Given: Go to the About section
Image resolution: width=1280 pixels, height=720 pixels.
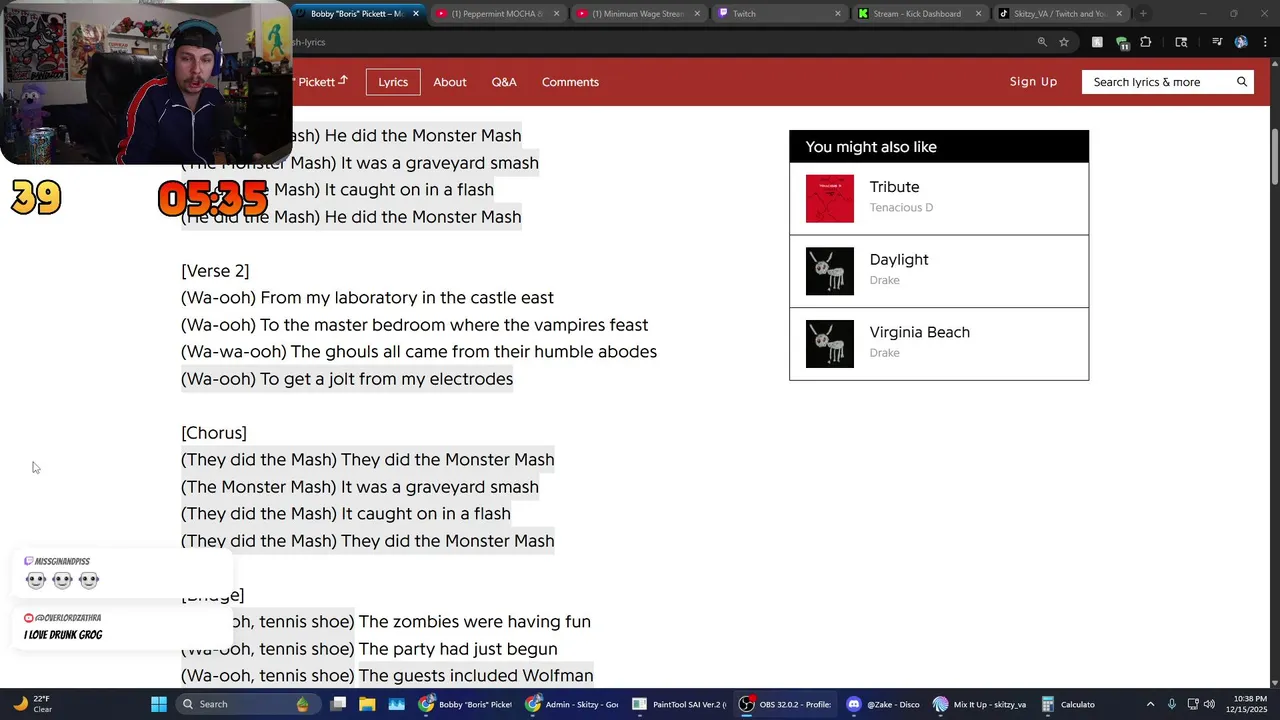Looking at the screenshot, I should 450,82.
